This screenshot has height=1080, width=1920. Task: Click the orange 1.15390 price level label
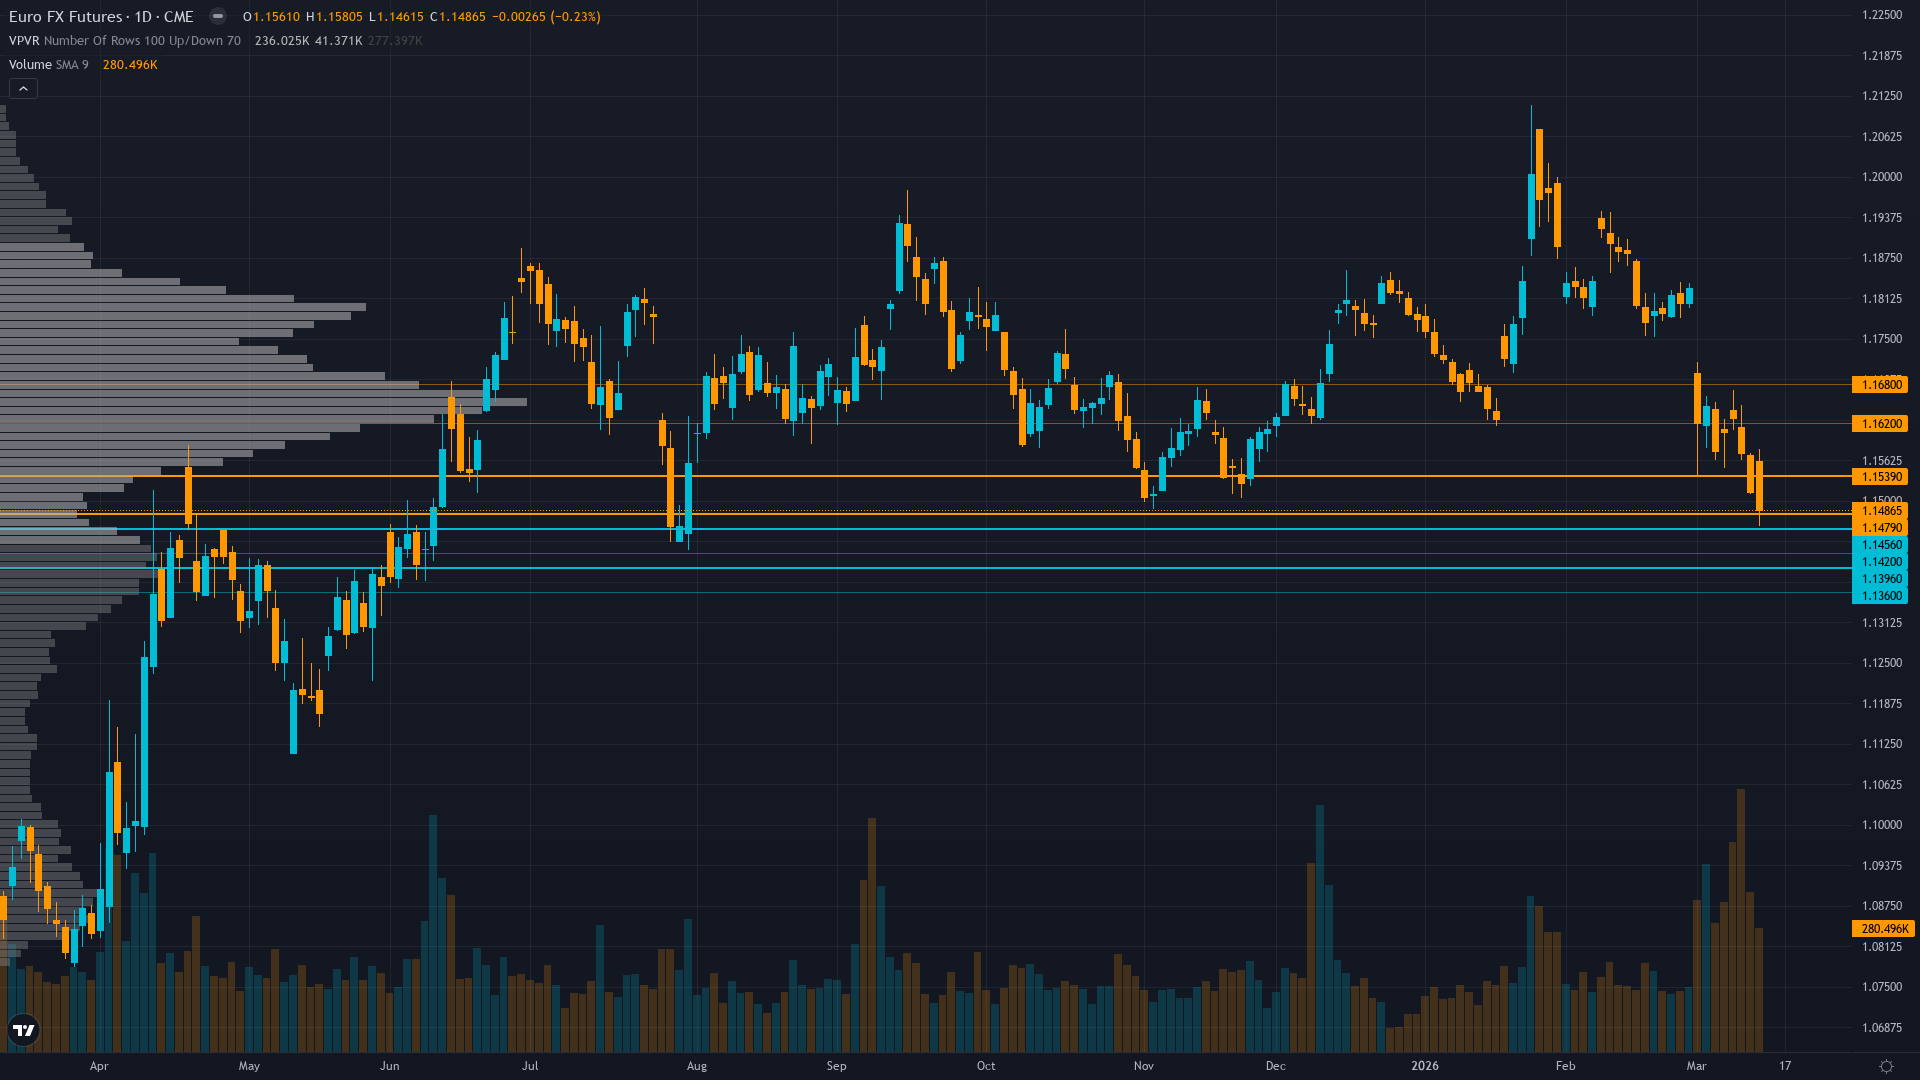point(1880,477)
